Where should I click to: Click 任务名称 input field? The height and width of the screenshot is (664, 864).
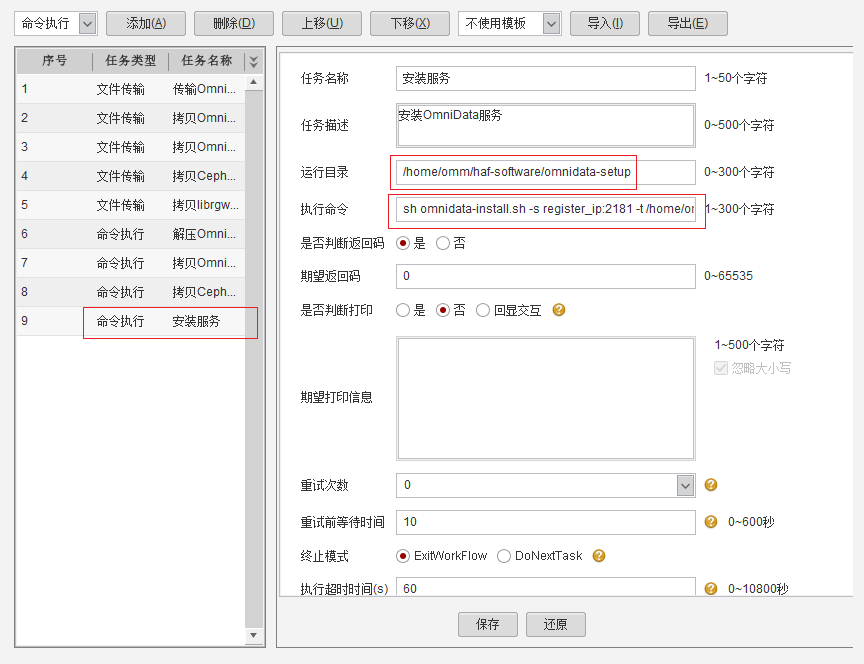click(546, 78)
